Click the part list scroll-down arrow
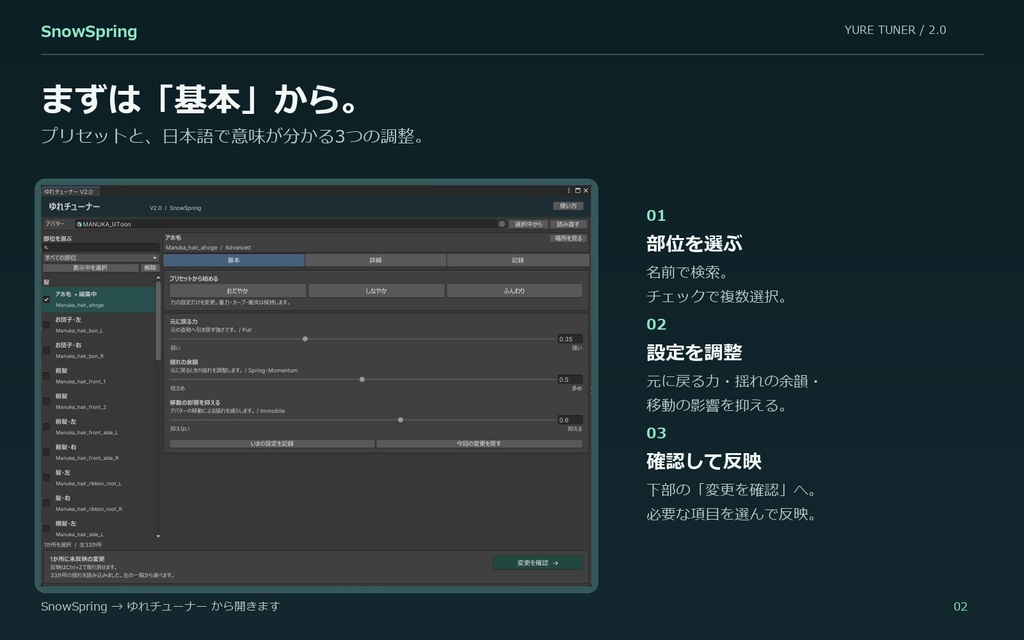Screen dimensions: 1024x640 coord(158,536)
